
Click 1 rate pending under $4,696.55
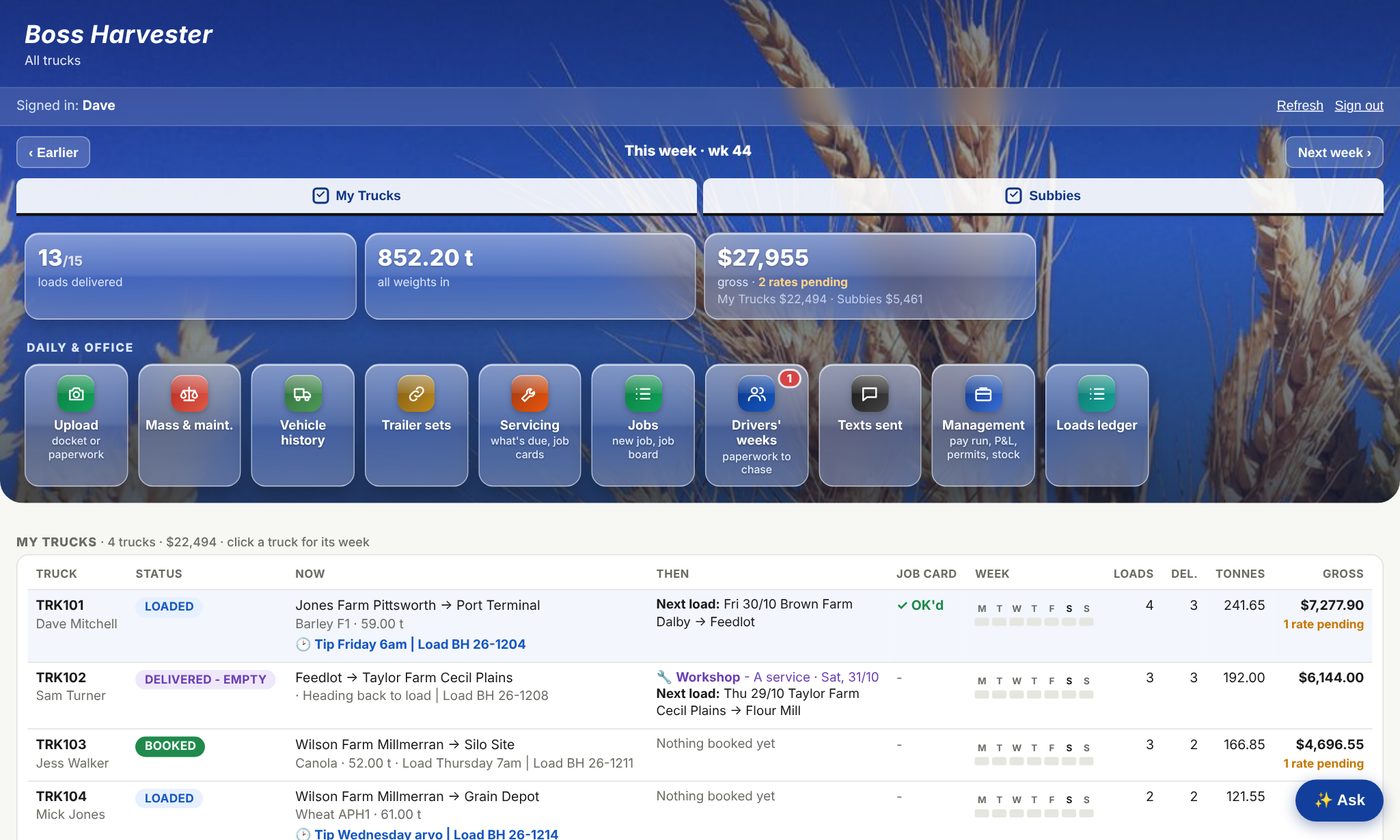point(1324,764)
